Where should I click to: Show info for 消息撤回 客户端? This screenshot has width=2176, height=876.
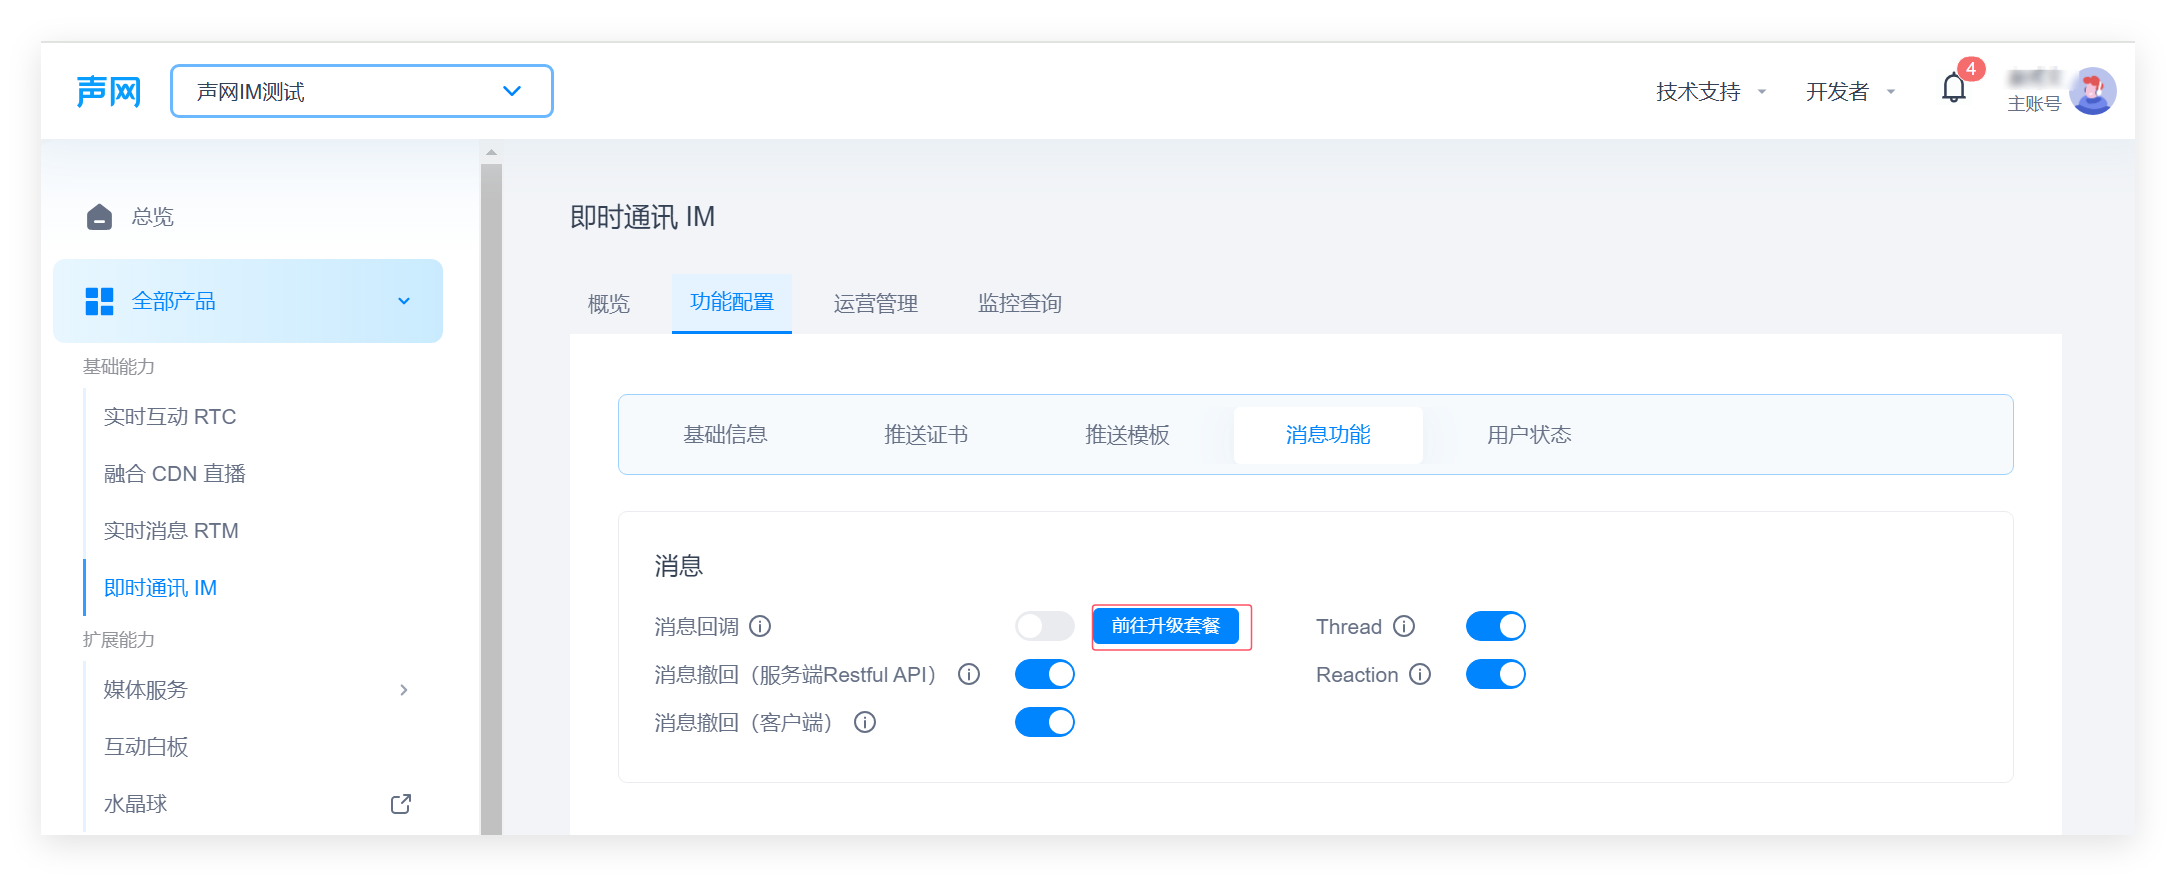[x=865, y=723]
